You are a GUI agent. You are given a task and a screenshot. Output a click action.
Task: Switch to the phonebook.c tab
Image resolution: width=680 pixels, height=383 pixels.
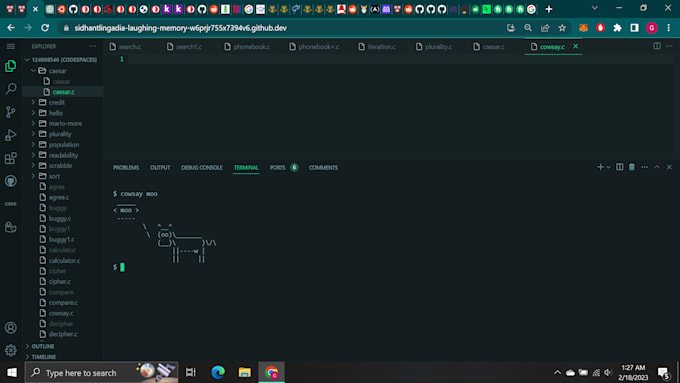coord(252,46)
